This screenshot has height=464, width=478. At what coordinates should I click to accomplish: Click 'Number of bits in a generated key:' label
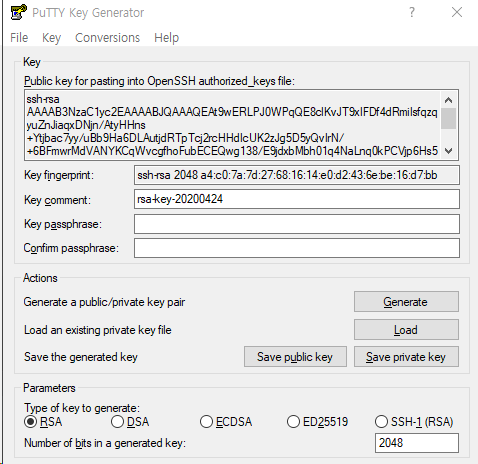[x=105, y=443]
